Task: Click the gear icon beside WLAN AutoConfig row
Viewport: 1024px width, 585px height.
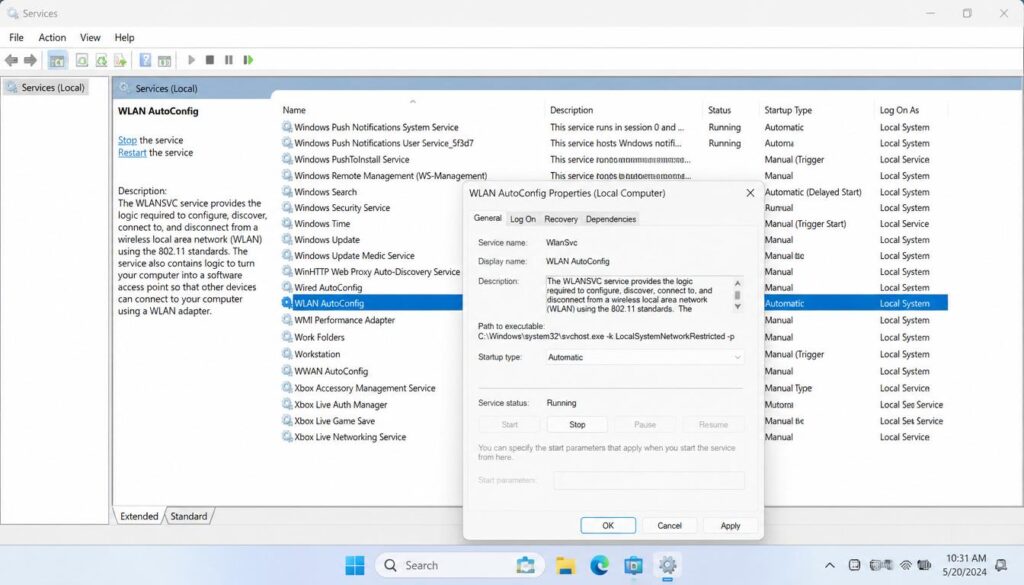Action: (x=287, y=303)
